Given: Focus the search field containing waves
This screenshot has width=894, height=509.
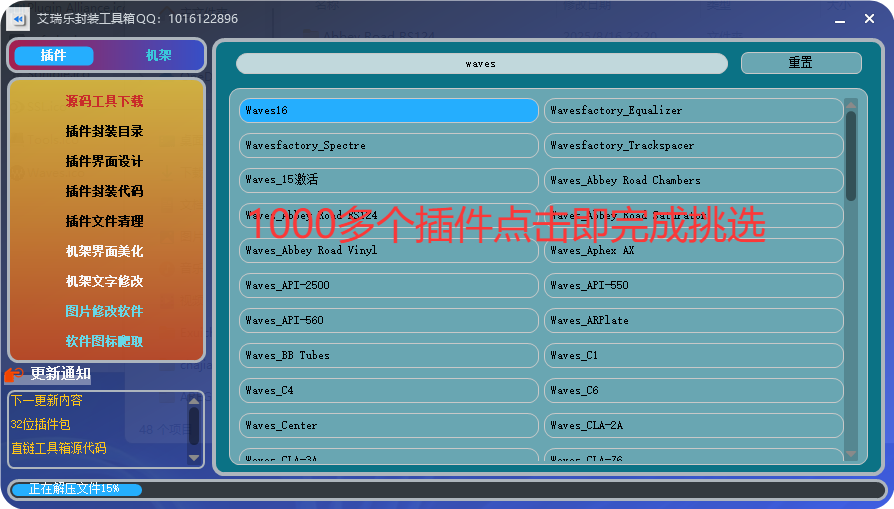Looking at the screenshot, I should [482, 63].
